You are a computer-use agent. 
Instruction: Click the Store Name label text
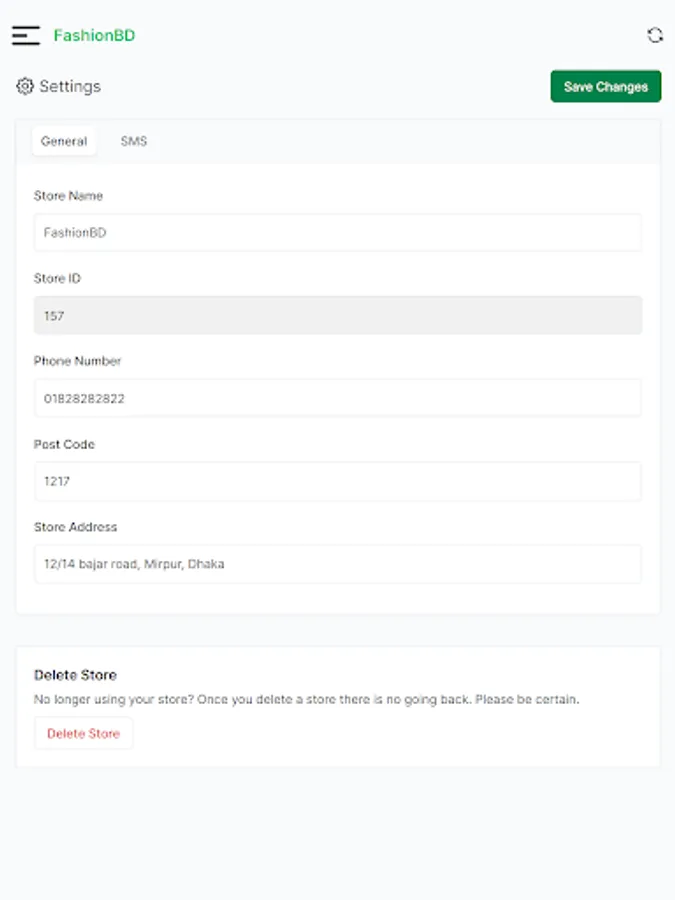pyautogui.click(x=68, y=196)
